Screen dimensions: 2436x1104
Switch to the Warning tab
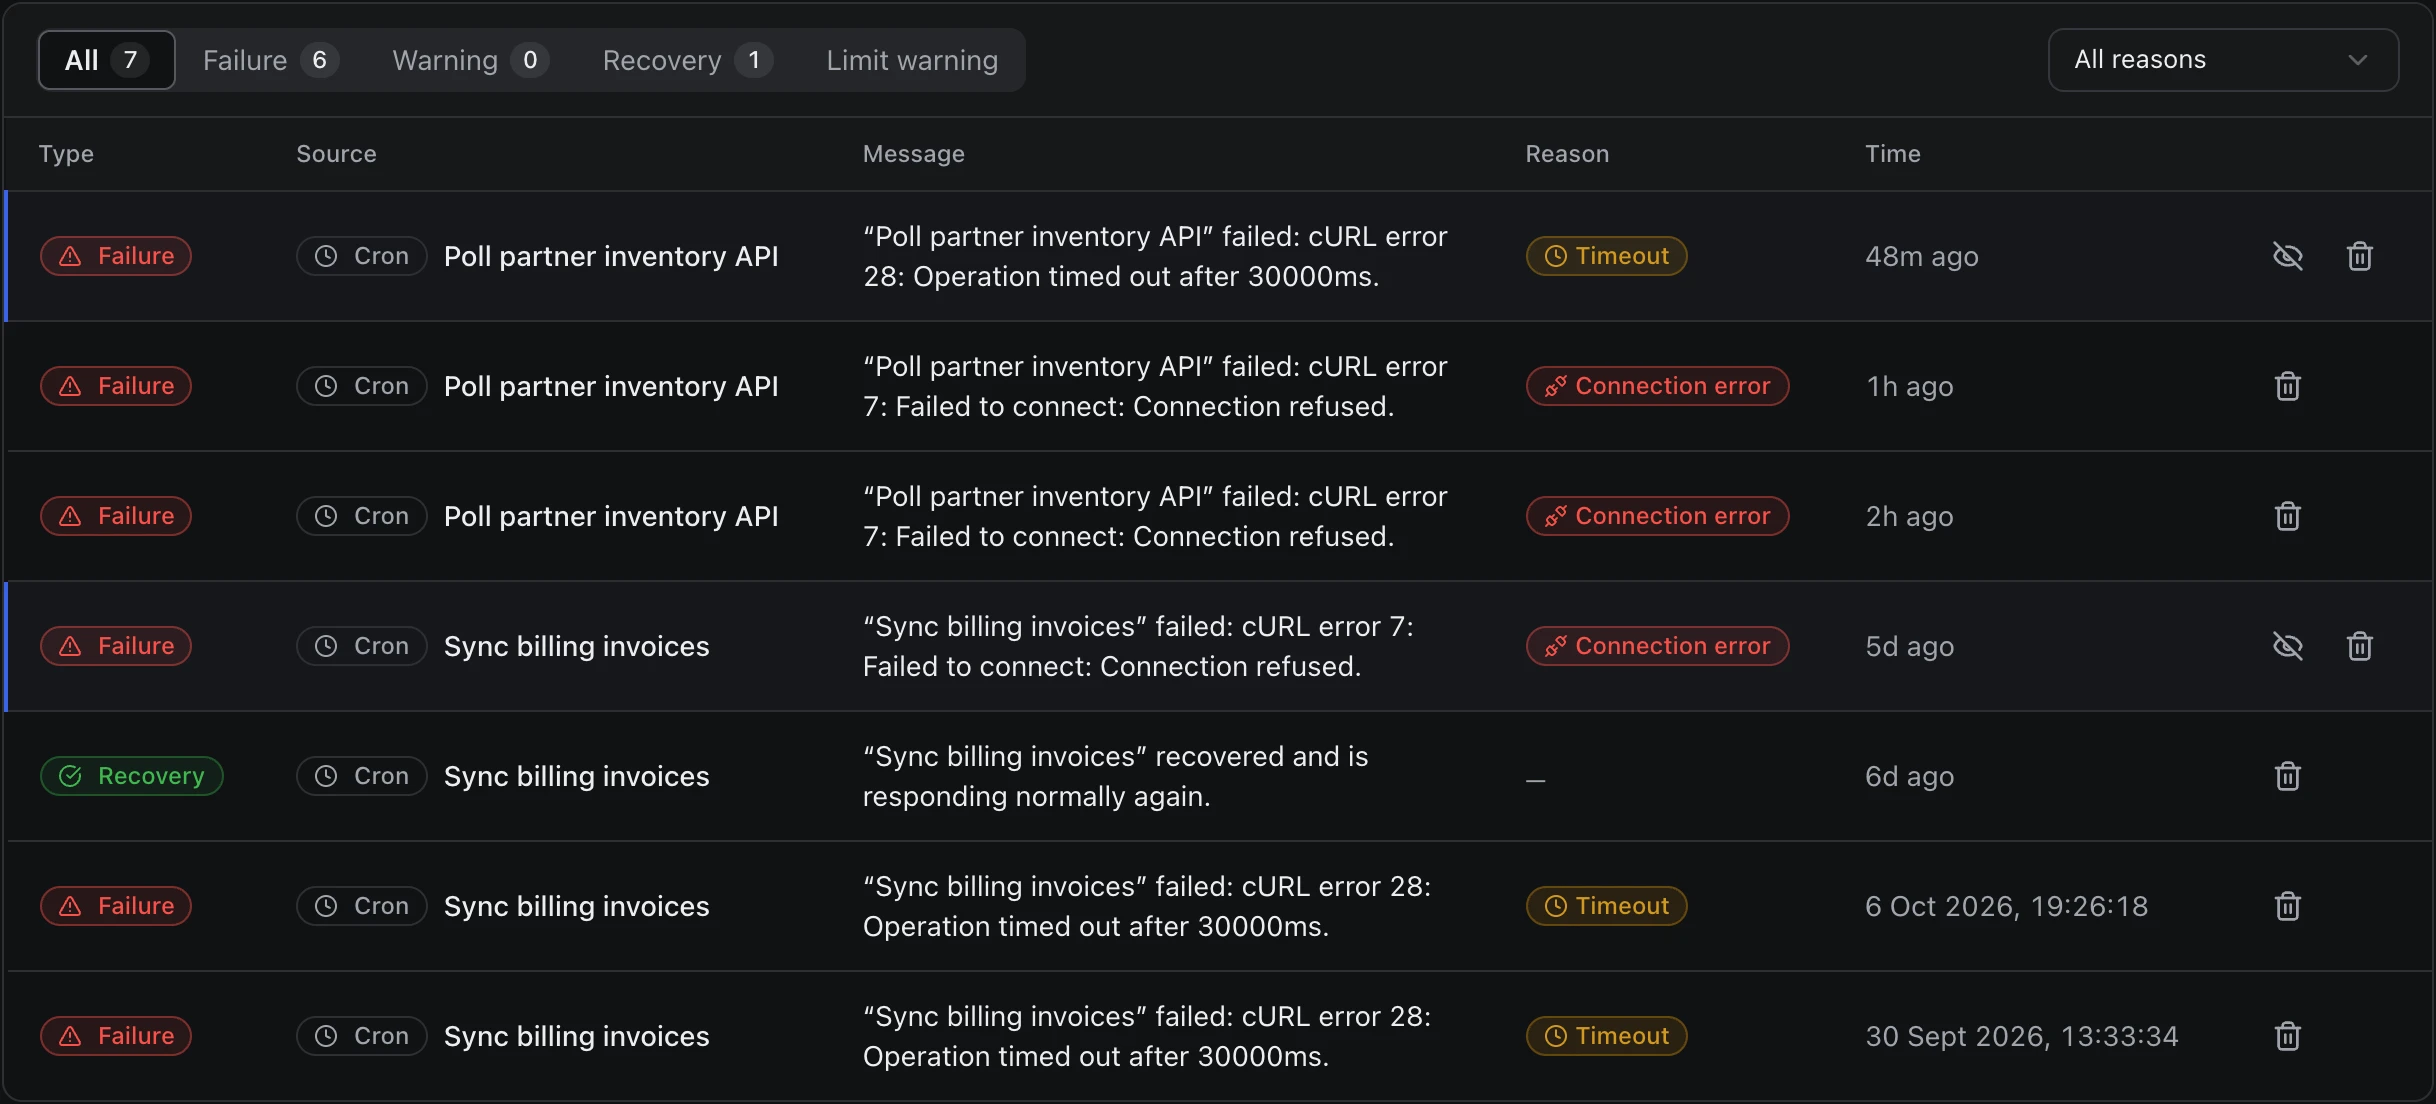470,60
